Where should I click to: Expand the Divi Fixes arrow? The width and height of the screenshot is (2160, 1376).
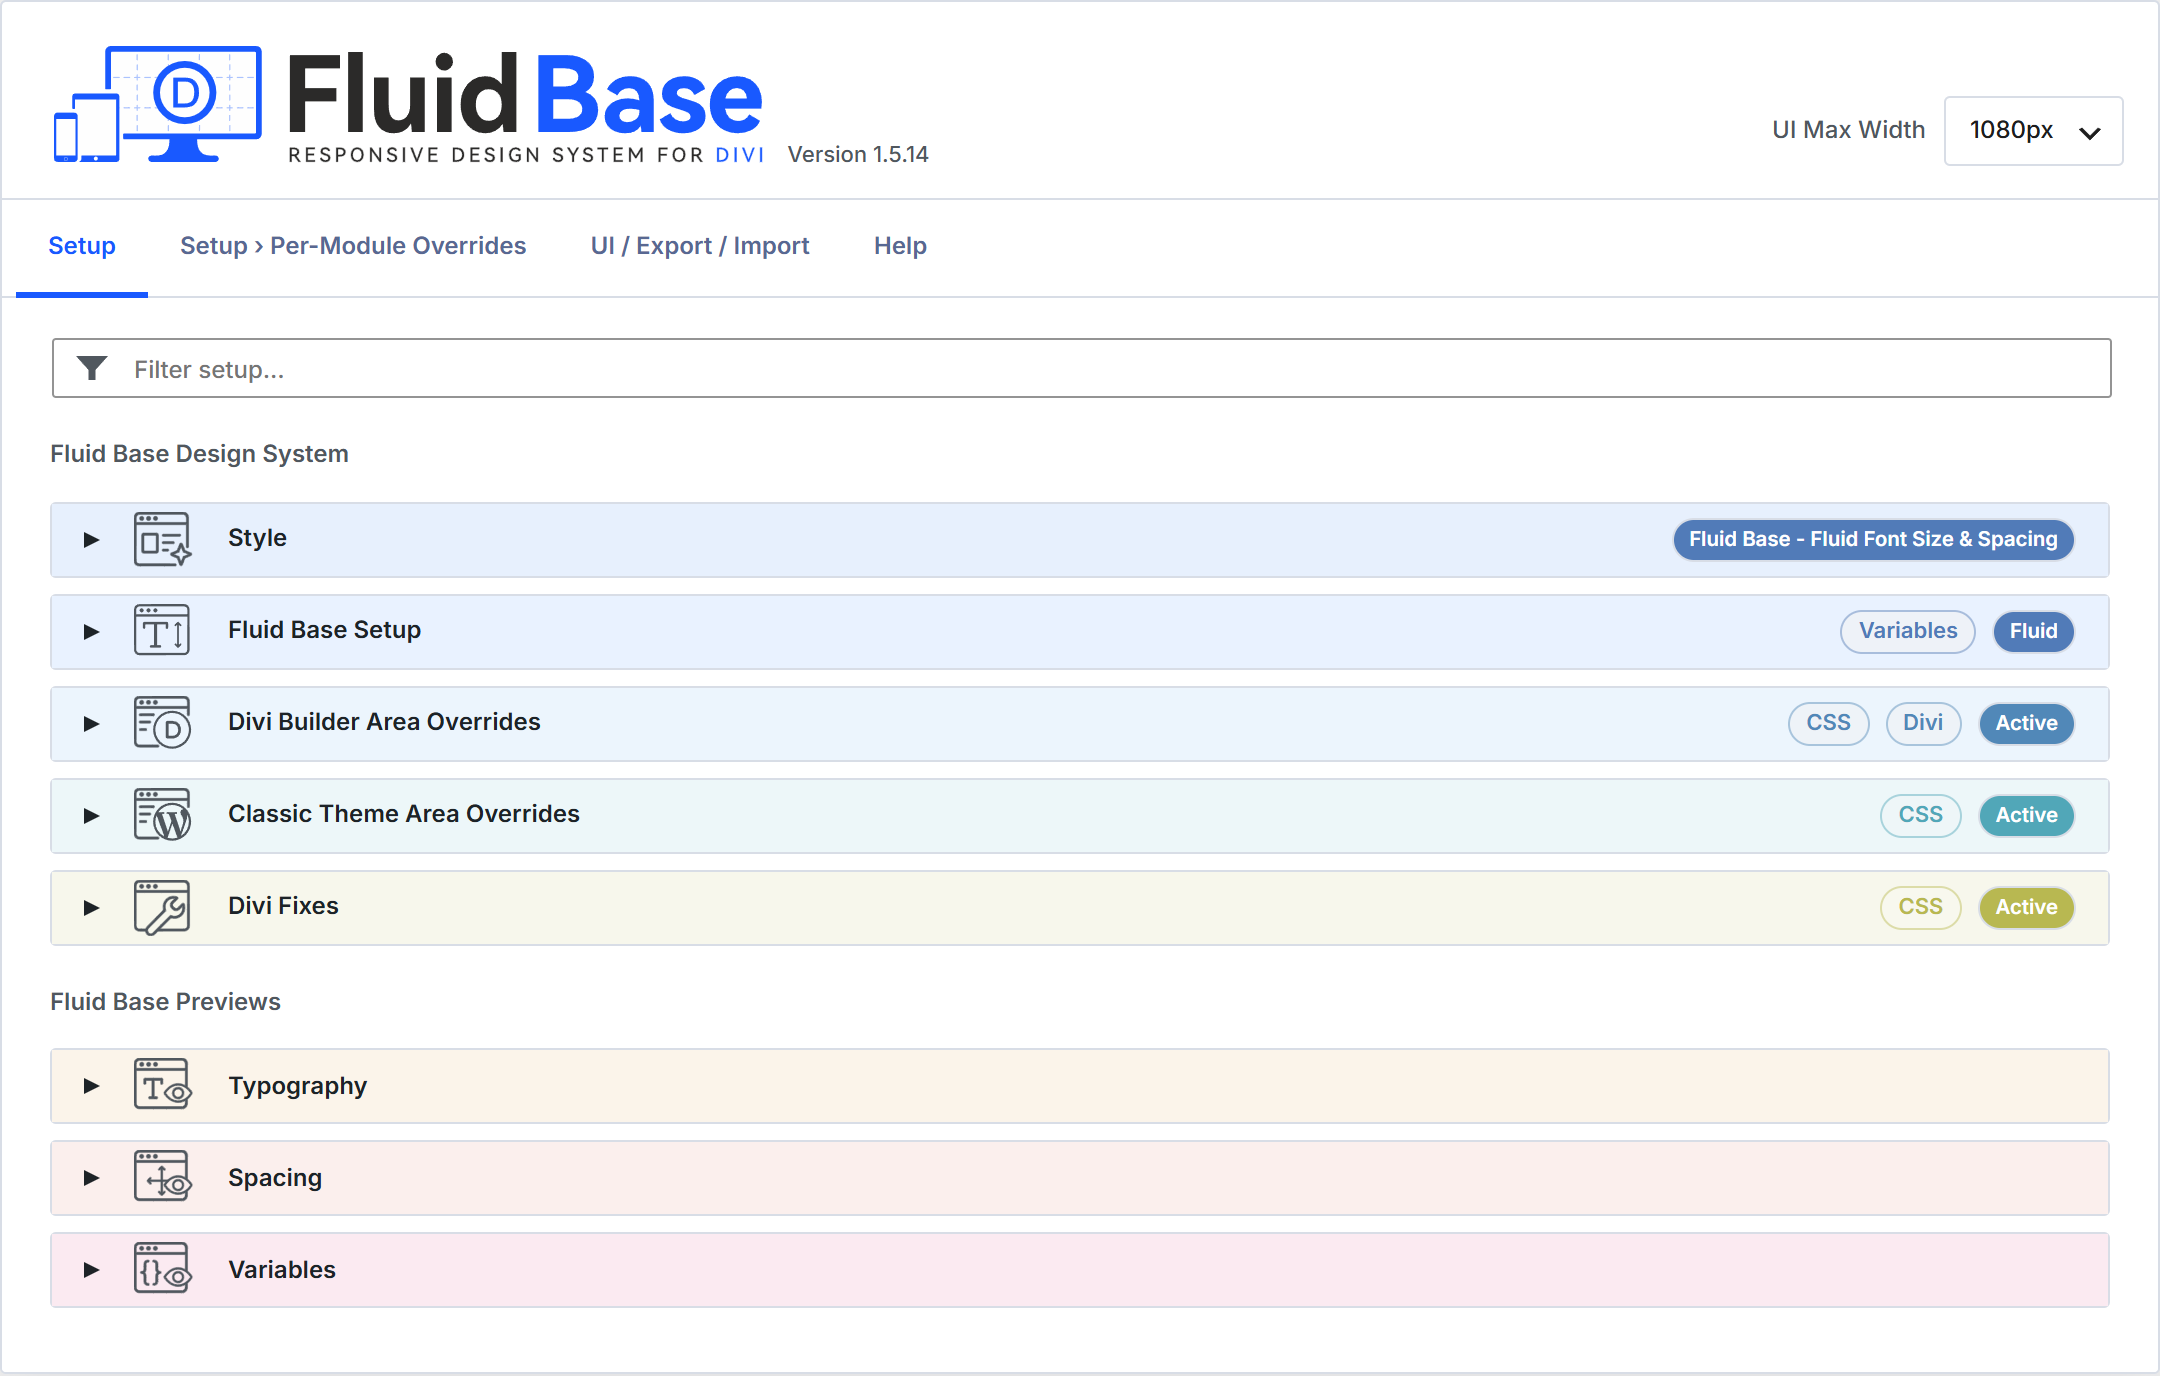[x=91, y=908]
